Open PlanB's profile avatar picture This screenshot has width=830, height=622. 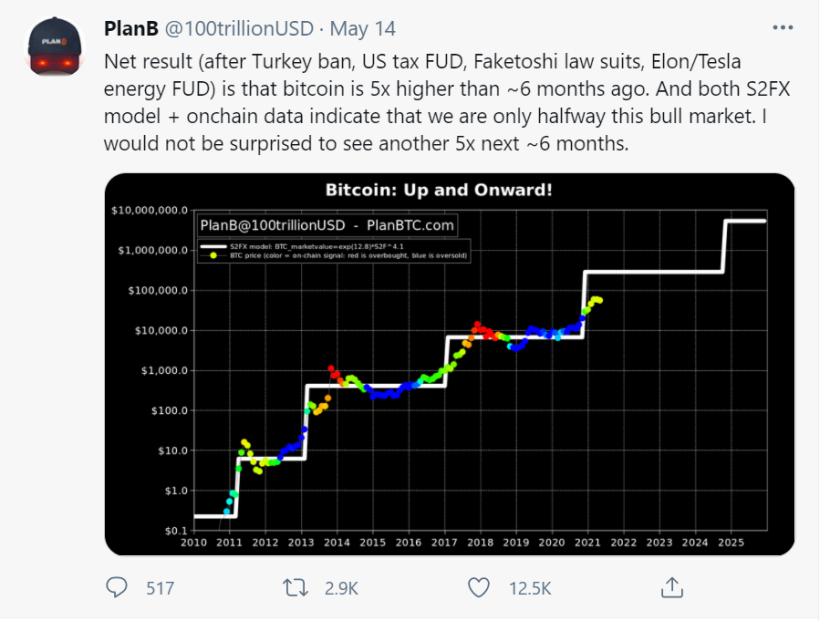(x=55, y=46)
